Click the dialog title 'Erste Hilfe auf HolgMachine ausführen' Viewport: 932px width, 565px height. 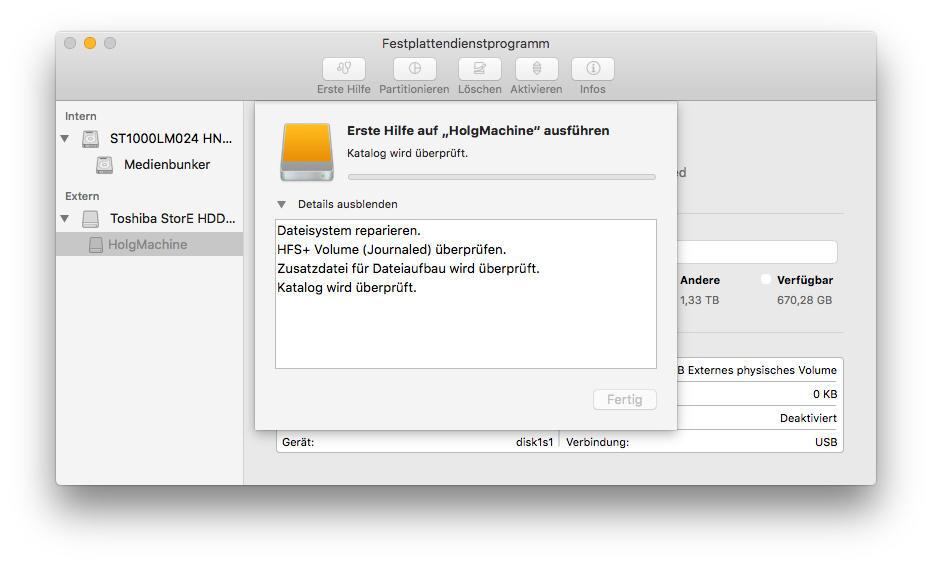click(478, 131)
